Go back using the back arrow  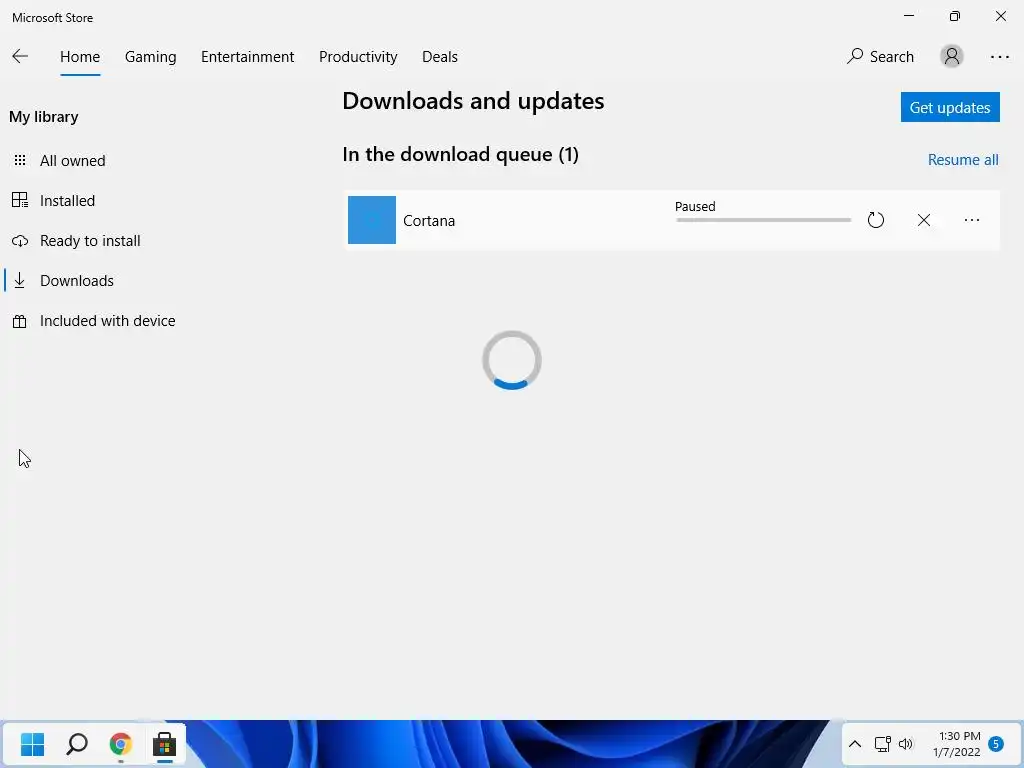[20, 57]
